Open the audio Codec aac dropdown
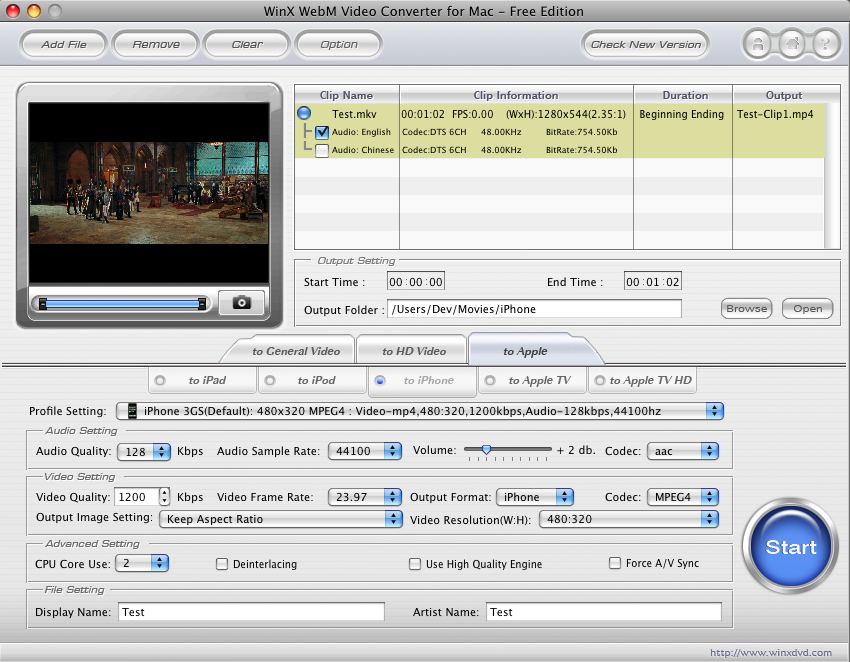This screenshot has width=850, height=662. pyautogui.click(x=683, y=451)
